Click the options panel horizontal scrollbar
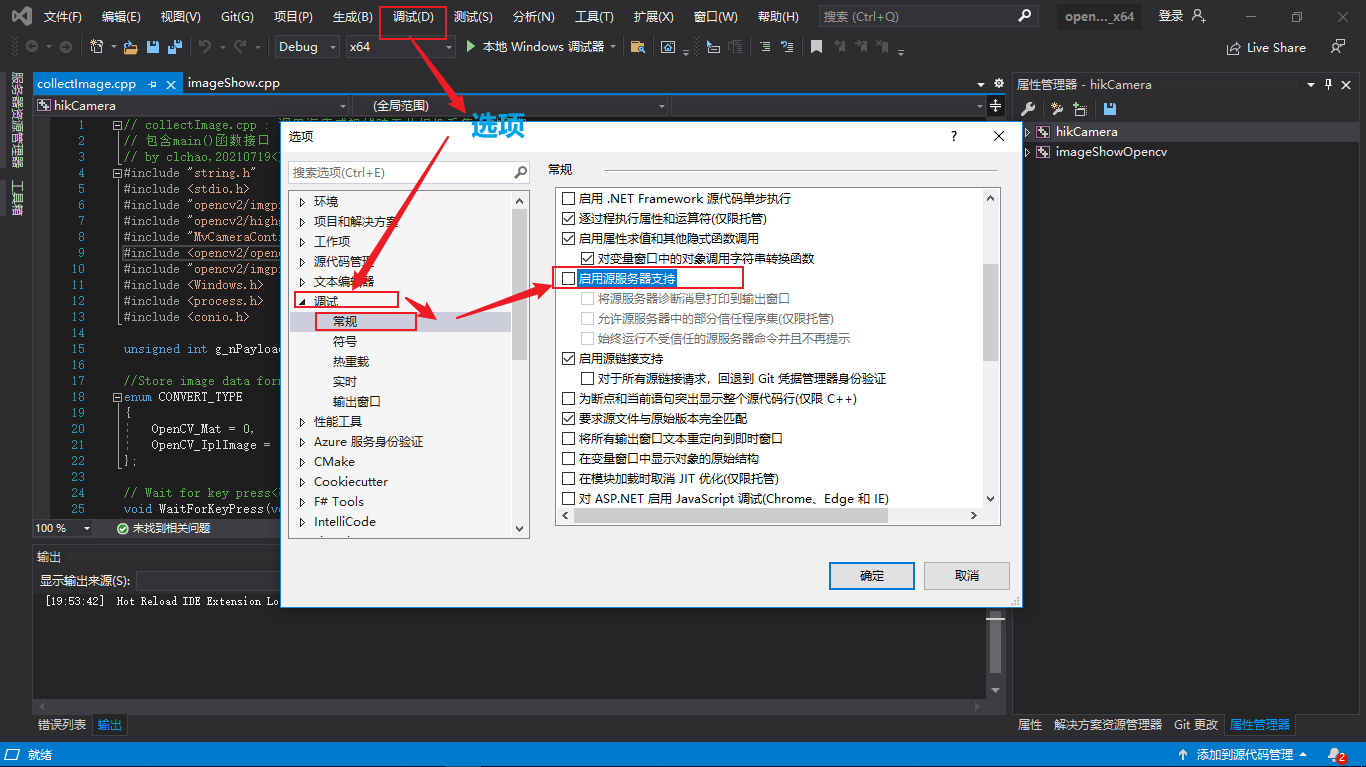The width and height of the screenshot is (1366, 767). coord(730,515)
